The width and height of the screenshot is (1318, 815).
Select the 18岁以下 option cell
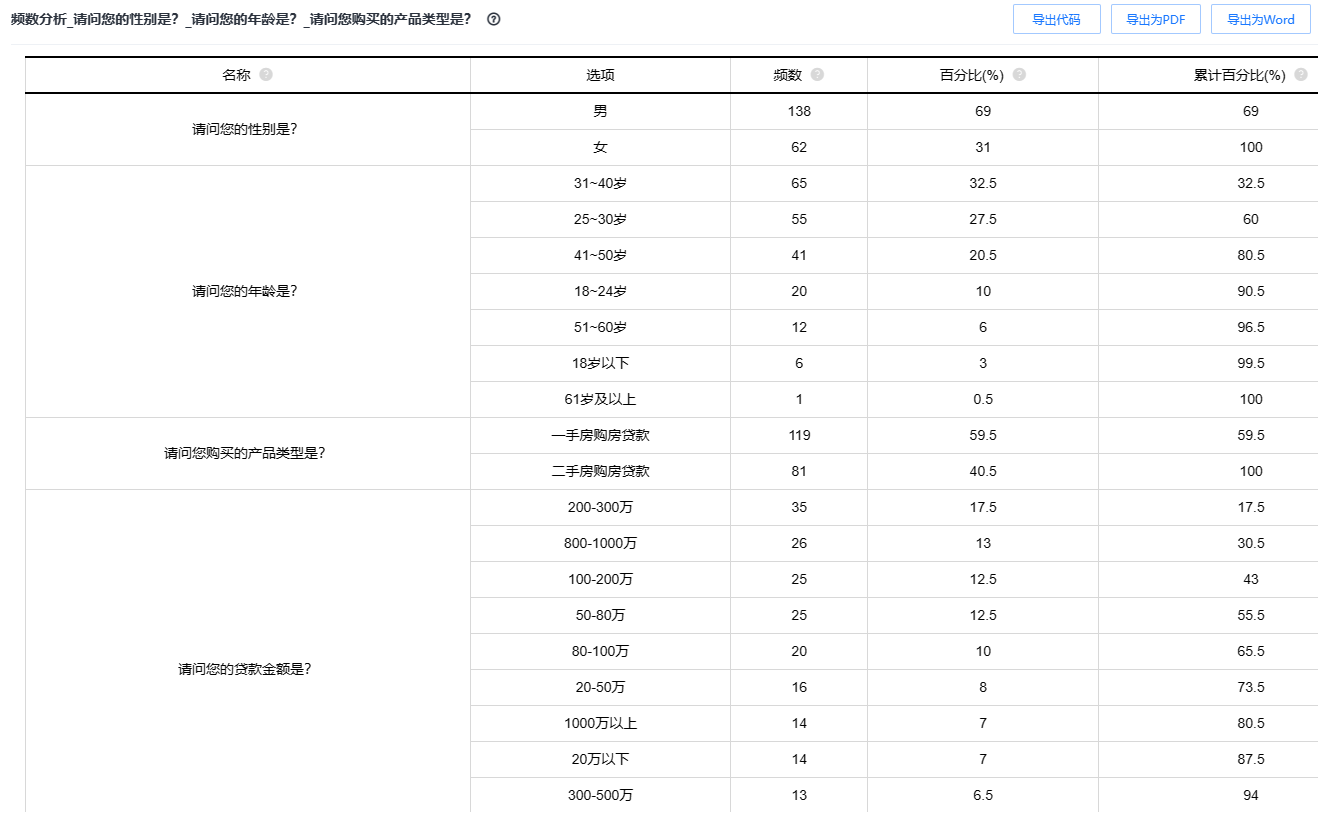click(x=600, y=363)
